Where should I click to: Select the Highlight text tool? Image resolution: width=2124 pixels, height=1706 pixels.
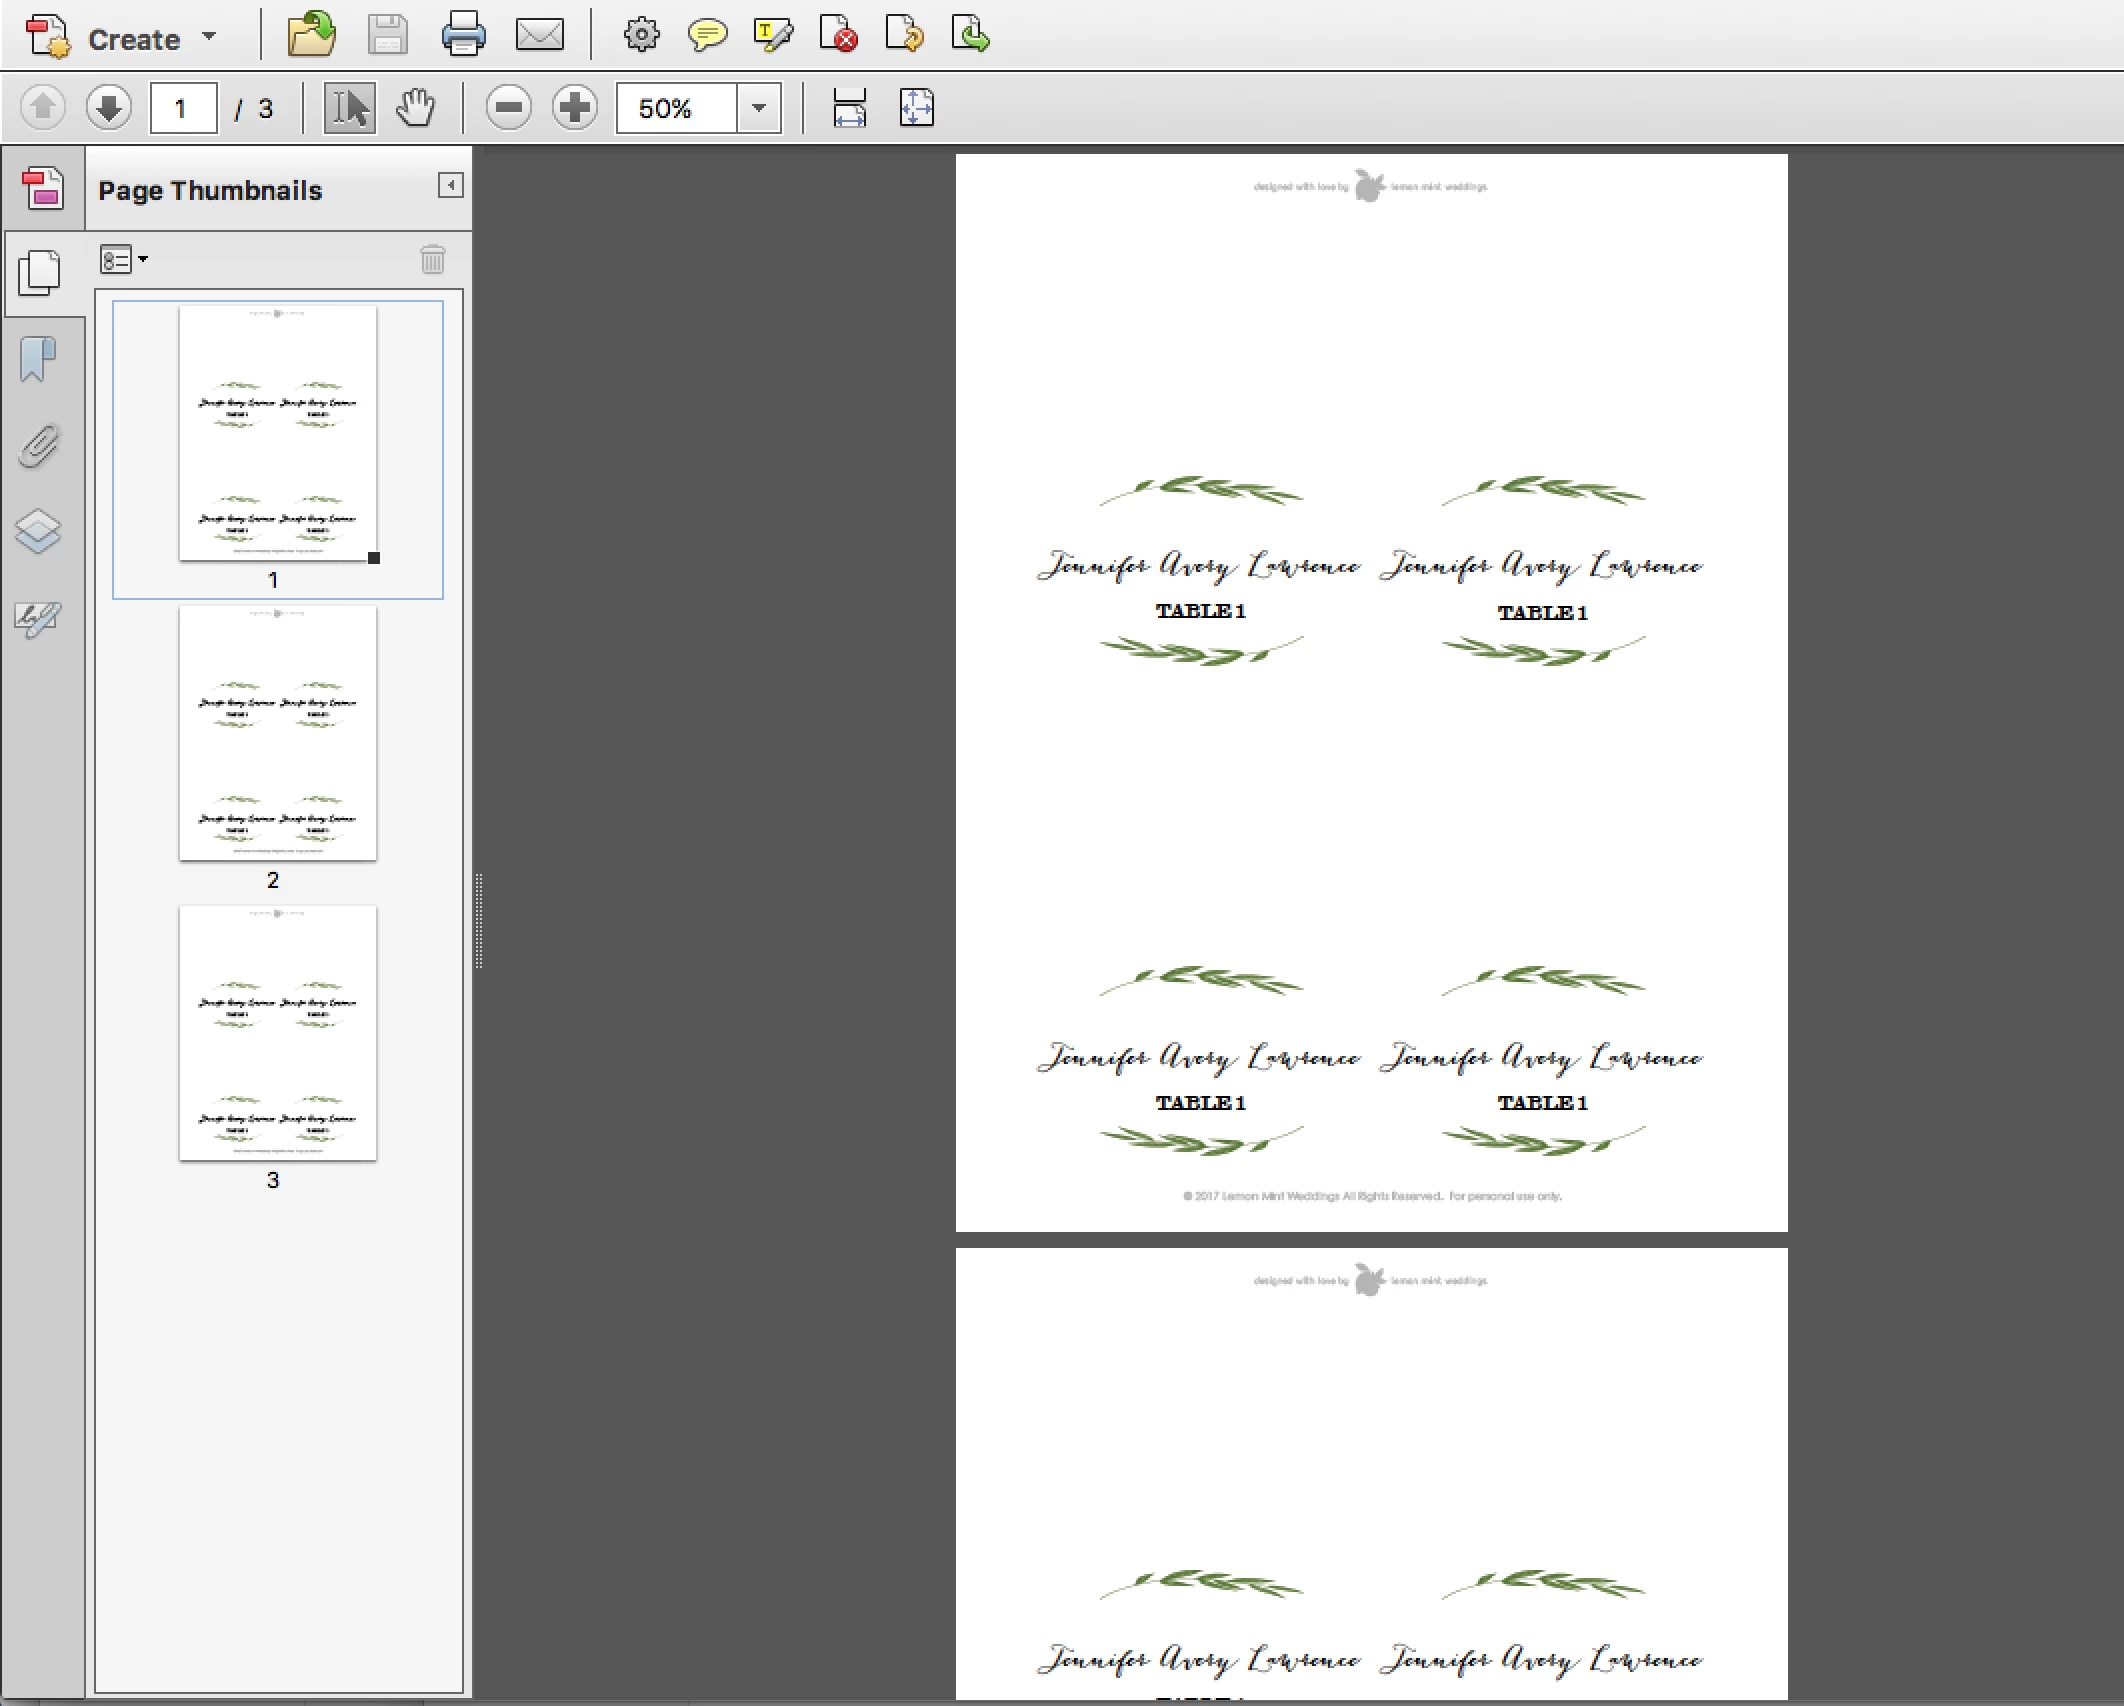point(773,36)
